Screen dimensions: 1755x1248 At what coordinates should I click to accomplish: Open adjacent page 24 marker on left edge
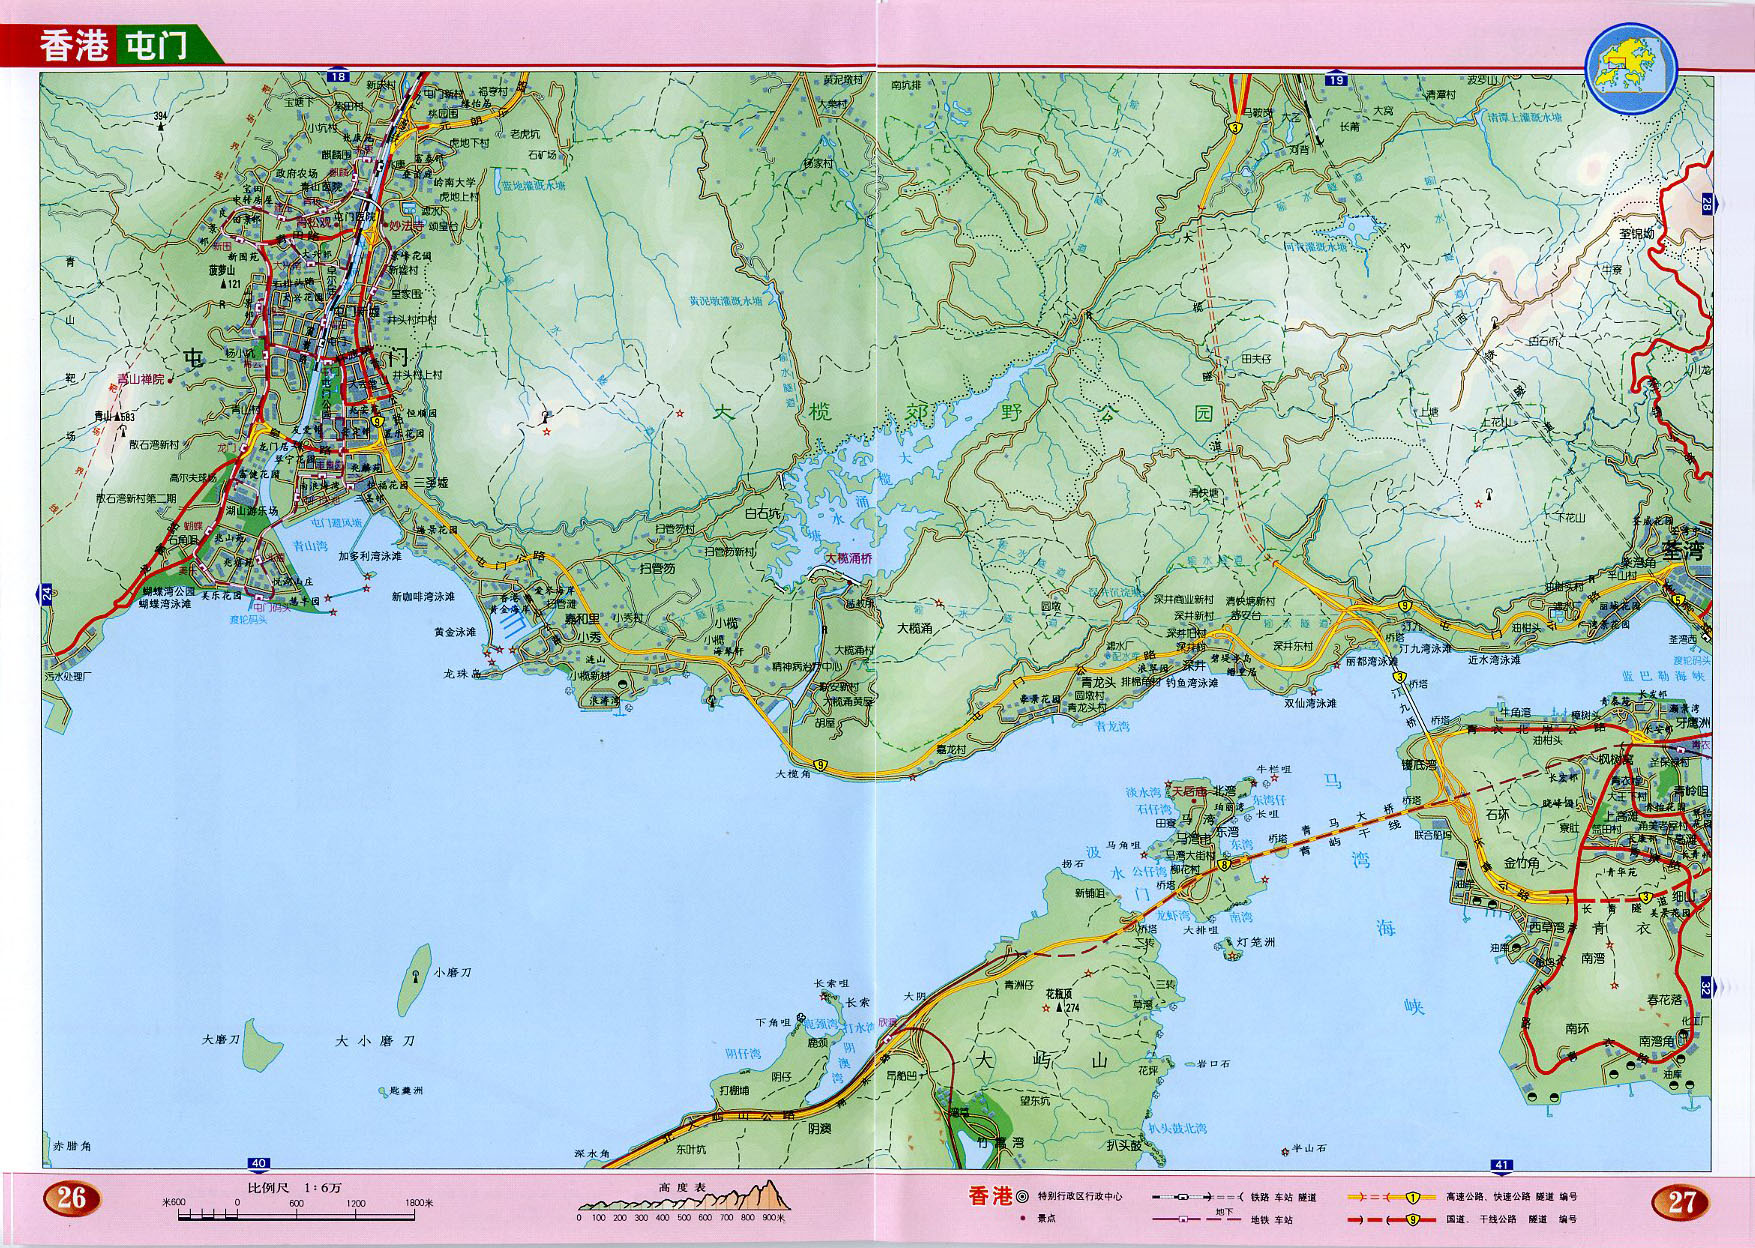(46, 594)
